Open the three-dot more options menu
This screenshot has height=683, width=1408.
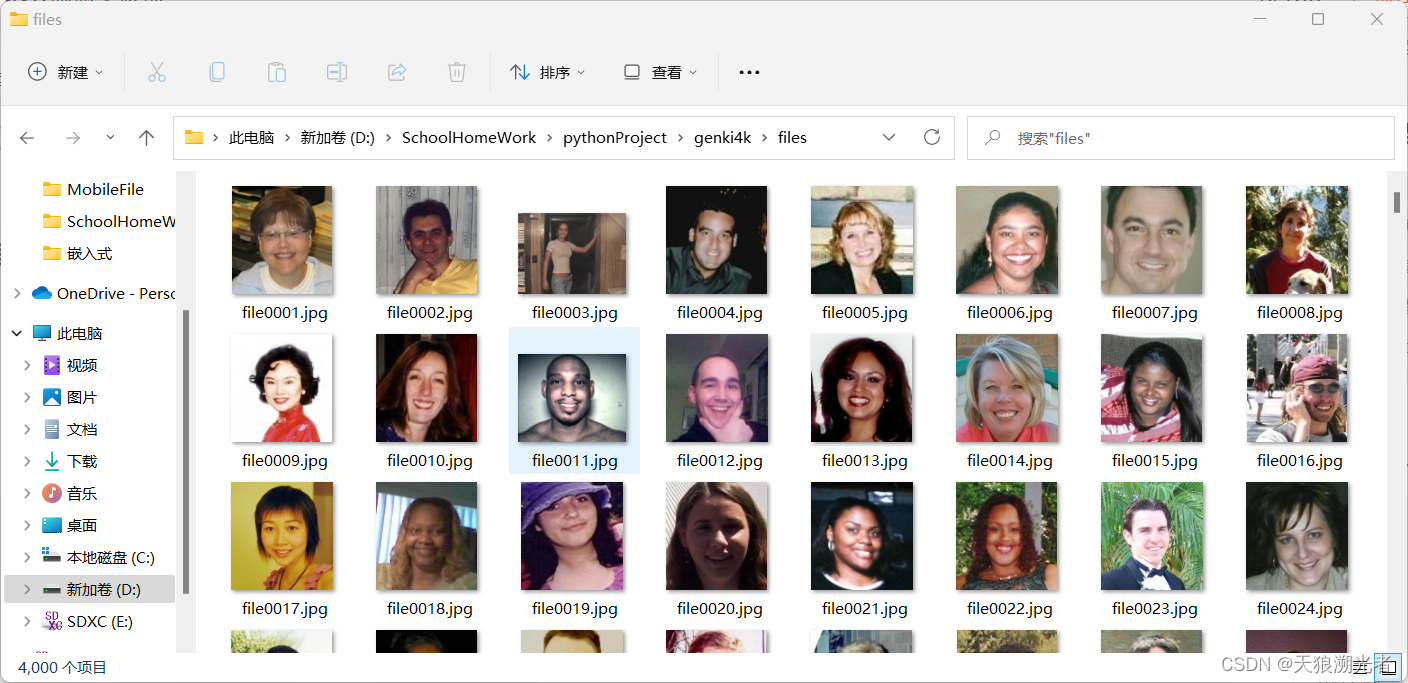[x=749, y=72]
